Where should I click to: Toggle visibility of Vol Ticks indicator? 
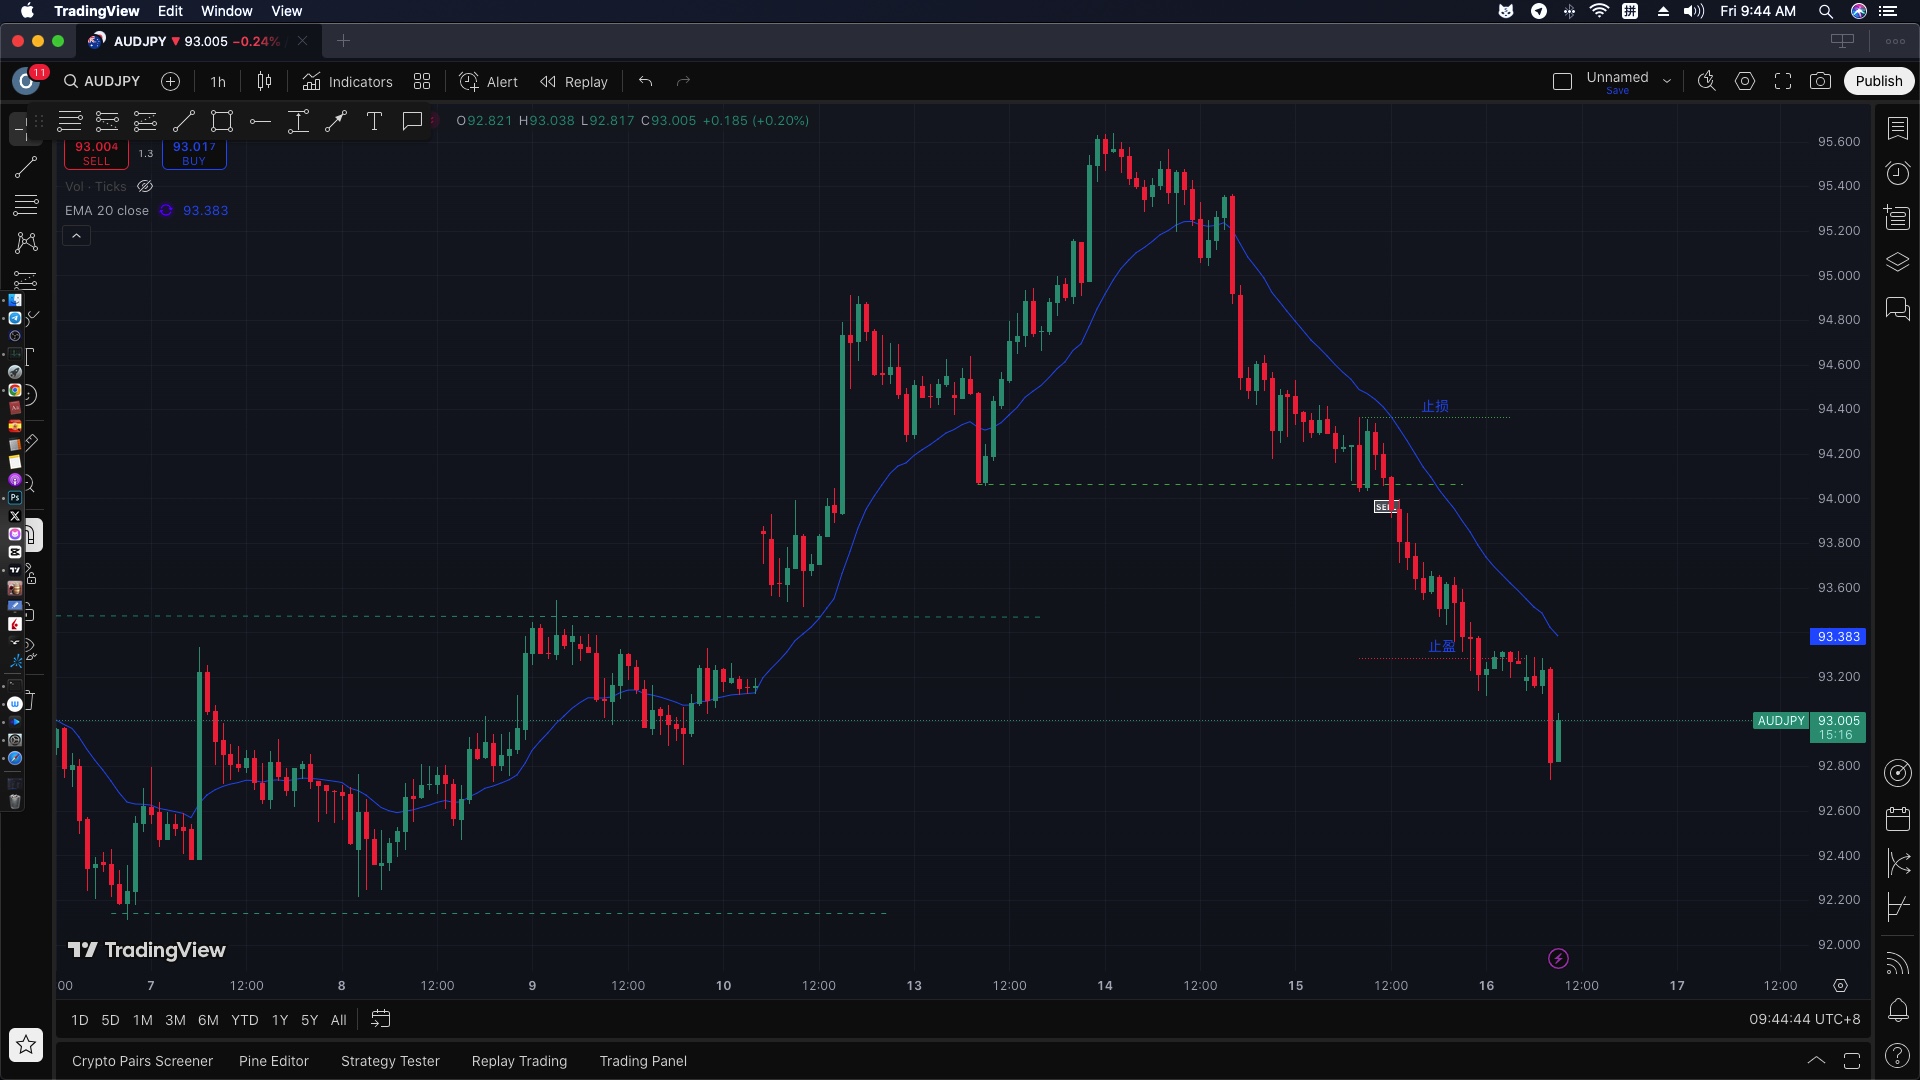pyautogui.click(x=145, y=187)
